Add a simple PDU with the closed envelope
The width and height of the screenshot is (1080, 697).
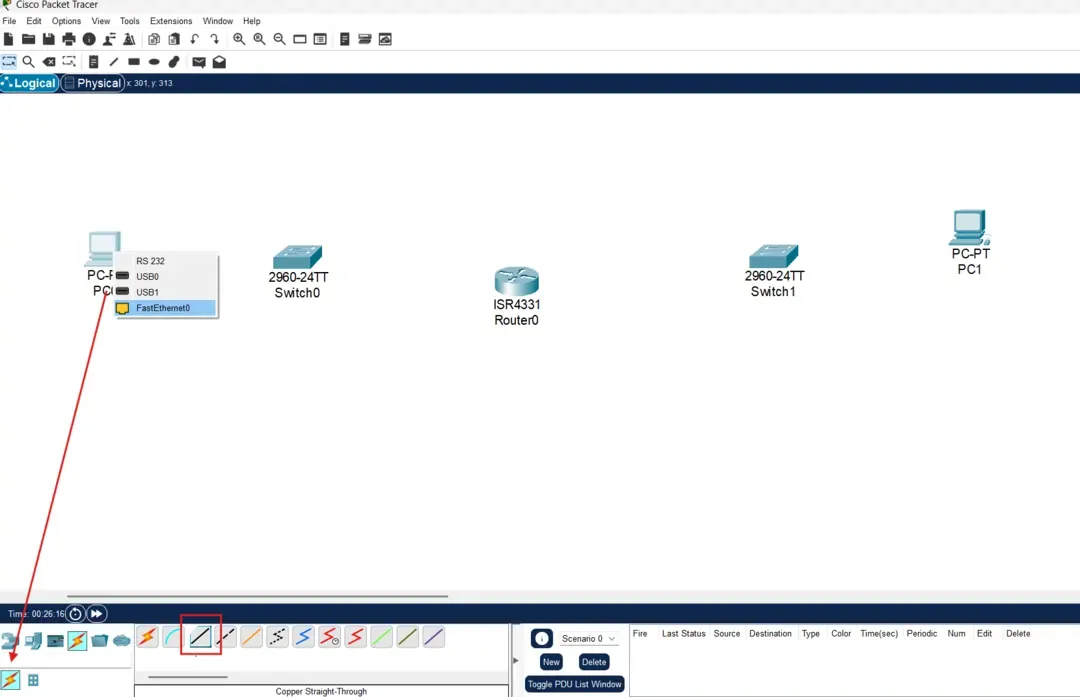tap(199, 62)
